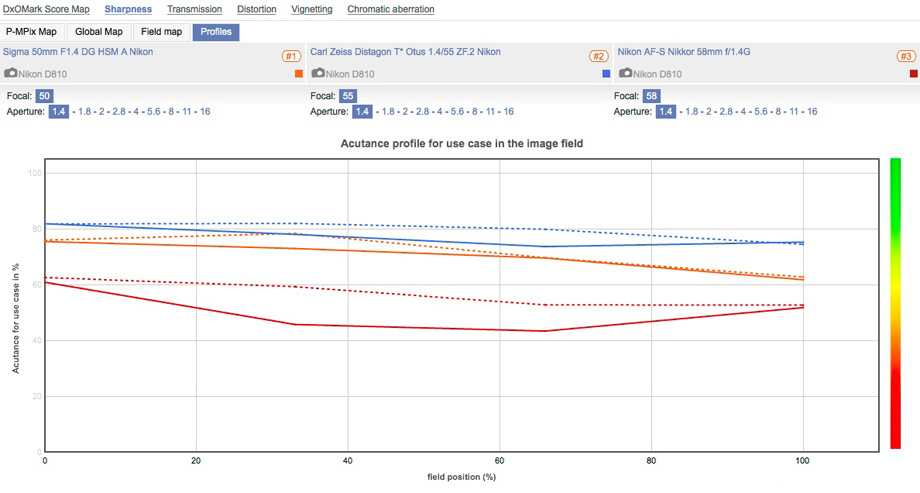The image size is (920, 493).
Task: Switch to the Transmission tab
Action: (x=194, y=9)
